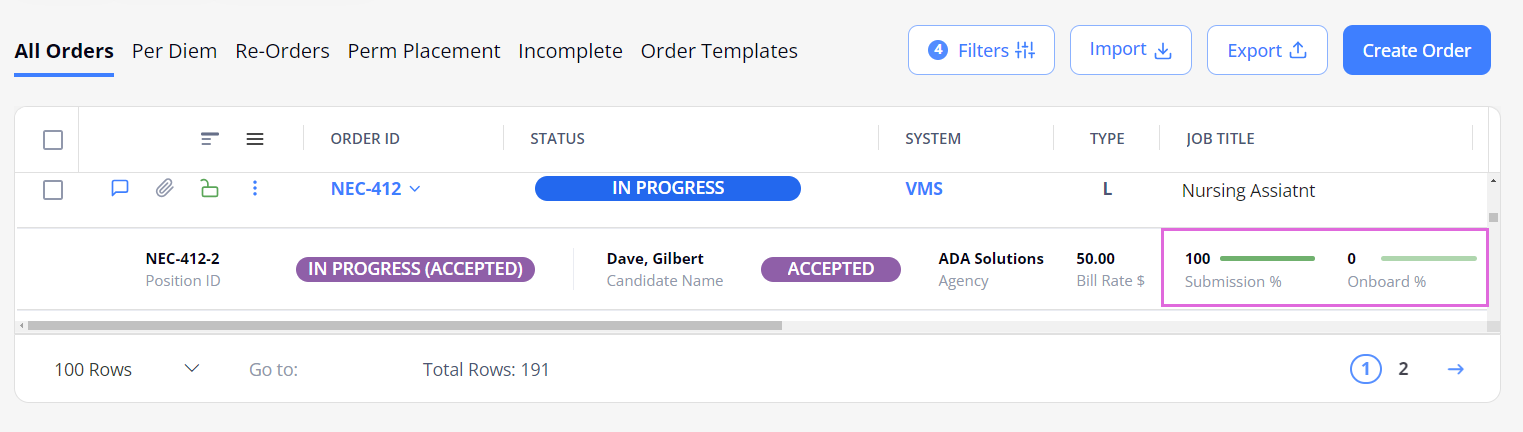Click the green unlock icon on NEC-412
Viewport: 1523px width, 432px height.
point(209,188)
